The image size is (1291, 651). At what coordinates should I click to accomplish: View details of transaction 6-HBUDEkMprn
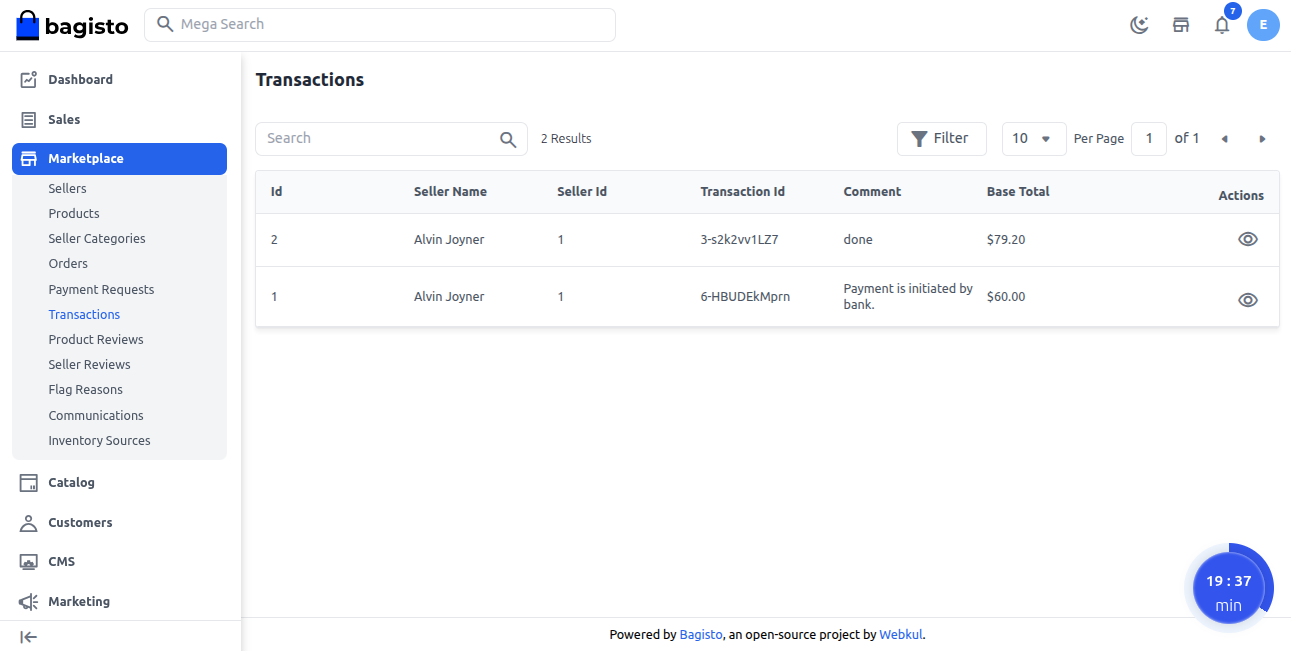coord(1247,299)
